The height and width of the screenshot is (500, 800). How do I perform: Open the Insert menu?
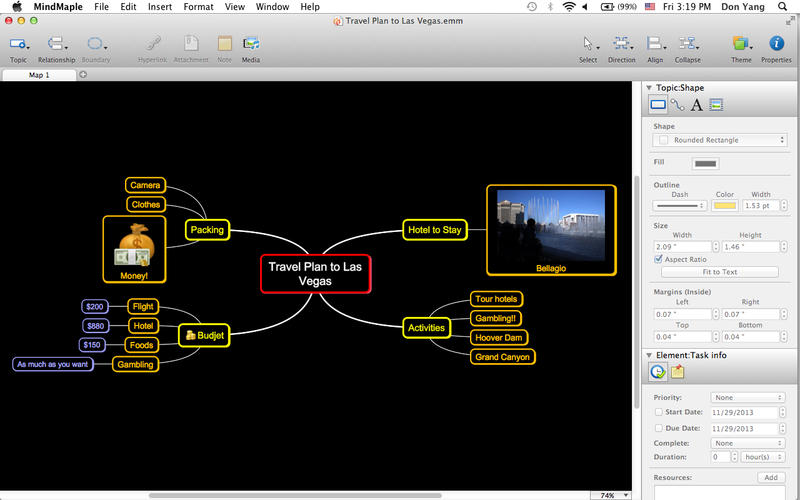click(x=159, y=6)
